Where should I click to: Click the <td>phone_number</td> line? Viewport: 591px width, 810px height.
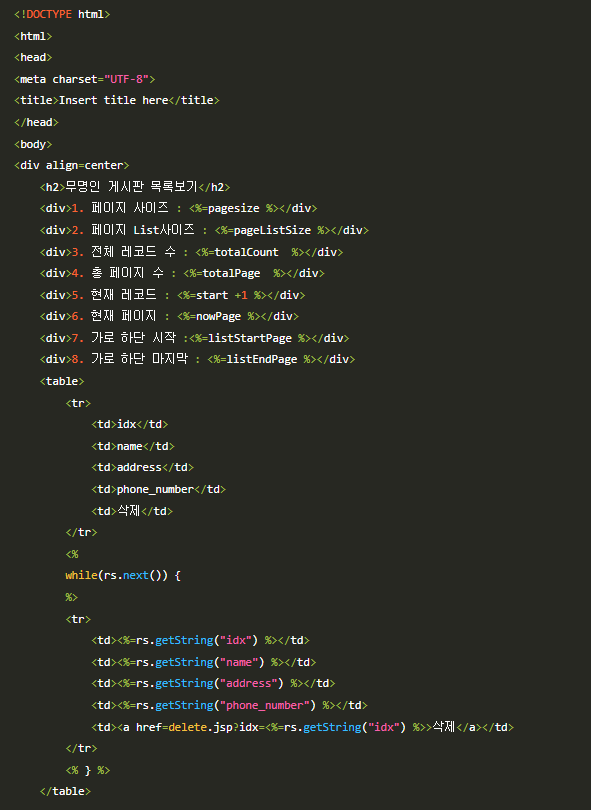(x=159, y=489)
